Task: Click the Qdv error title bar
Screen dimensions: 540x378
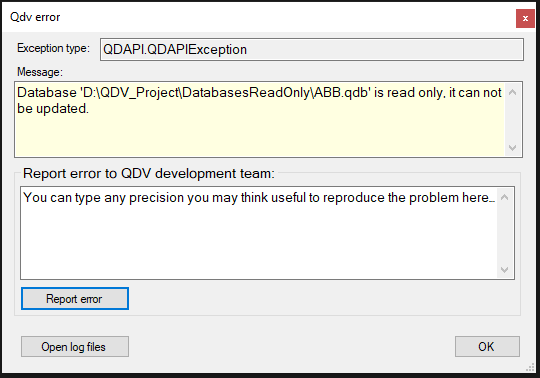Action: pyautogui.click(x=258, y=17)
